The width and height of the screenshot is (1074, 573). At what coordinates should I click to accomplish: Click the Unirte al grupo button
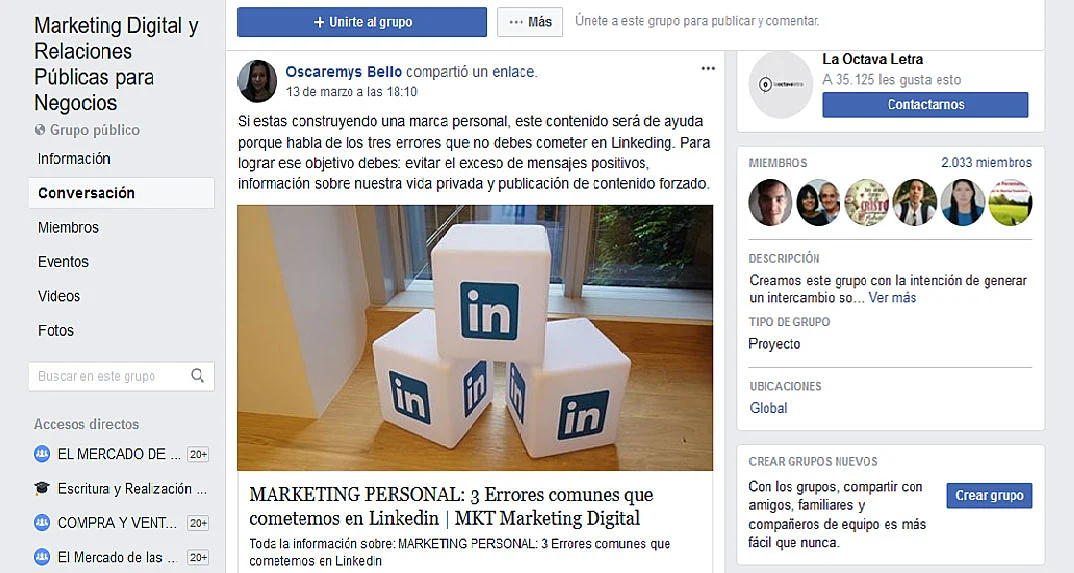tap(362, 22)
